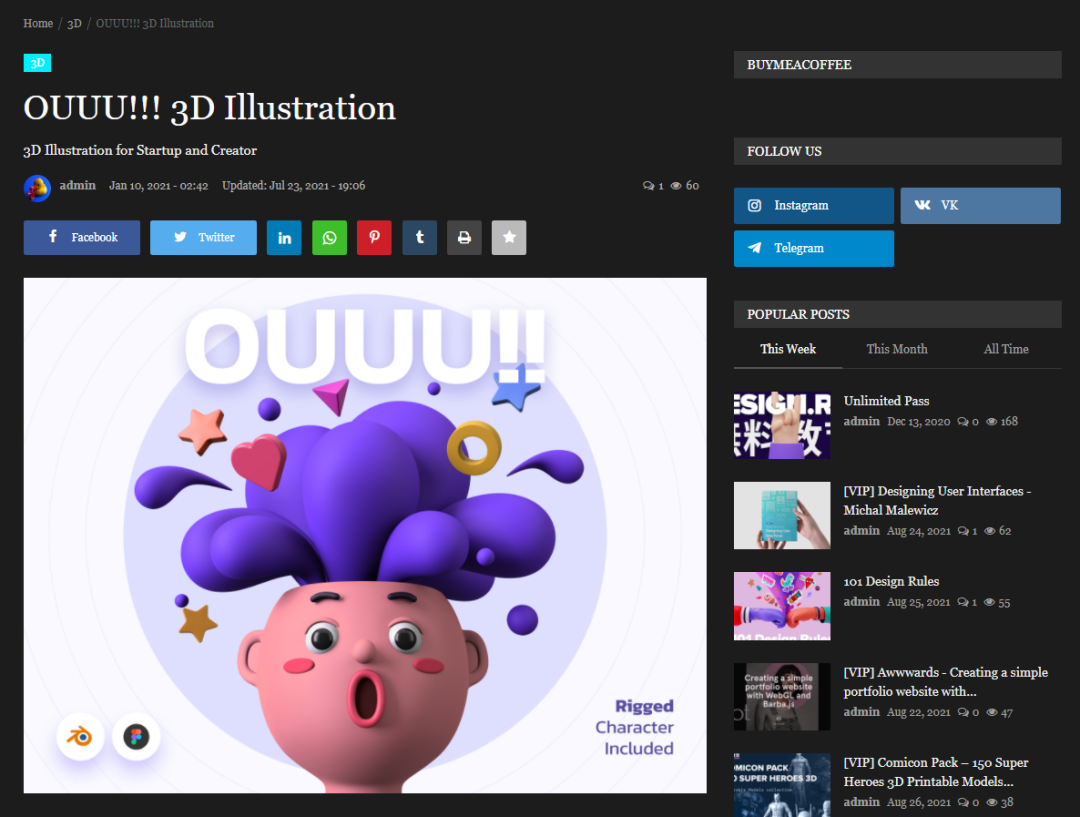Share the post on Twitter
This screenshot has height=817, width=1080.
203,238
